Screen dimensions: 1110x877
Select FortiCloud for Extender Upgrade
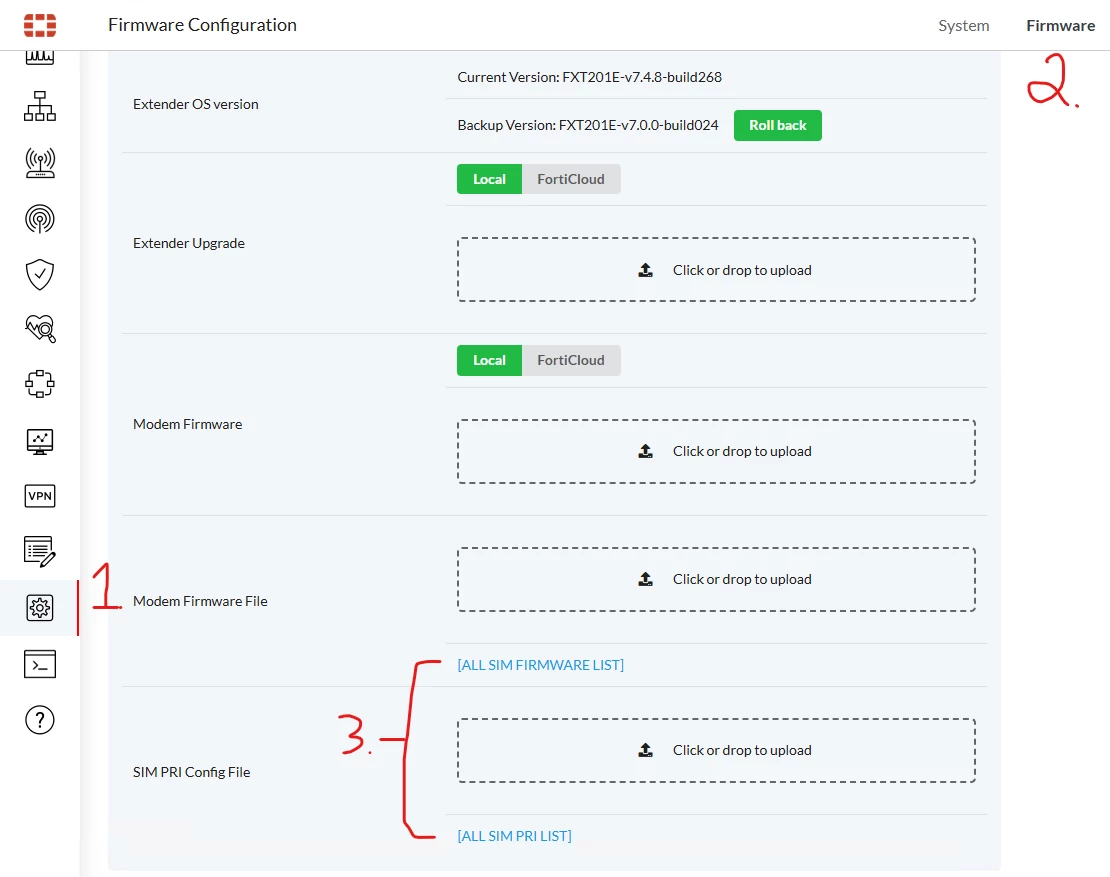(x=571, y=179)
